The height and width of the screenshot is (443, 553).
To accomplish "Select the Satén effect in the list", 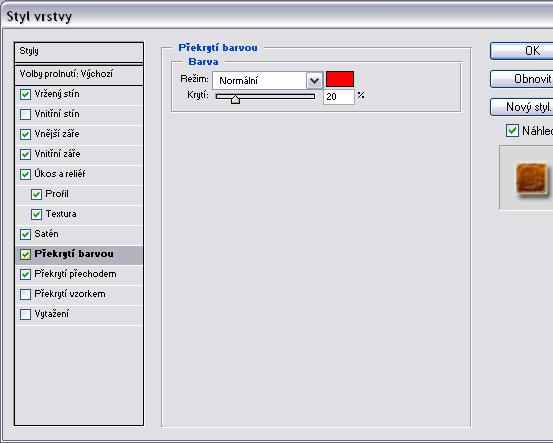I will pyautogui.click(x=79, y=234).
